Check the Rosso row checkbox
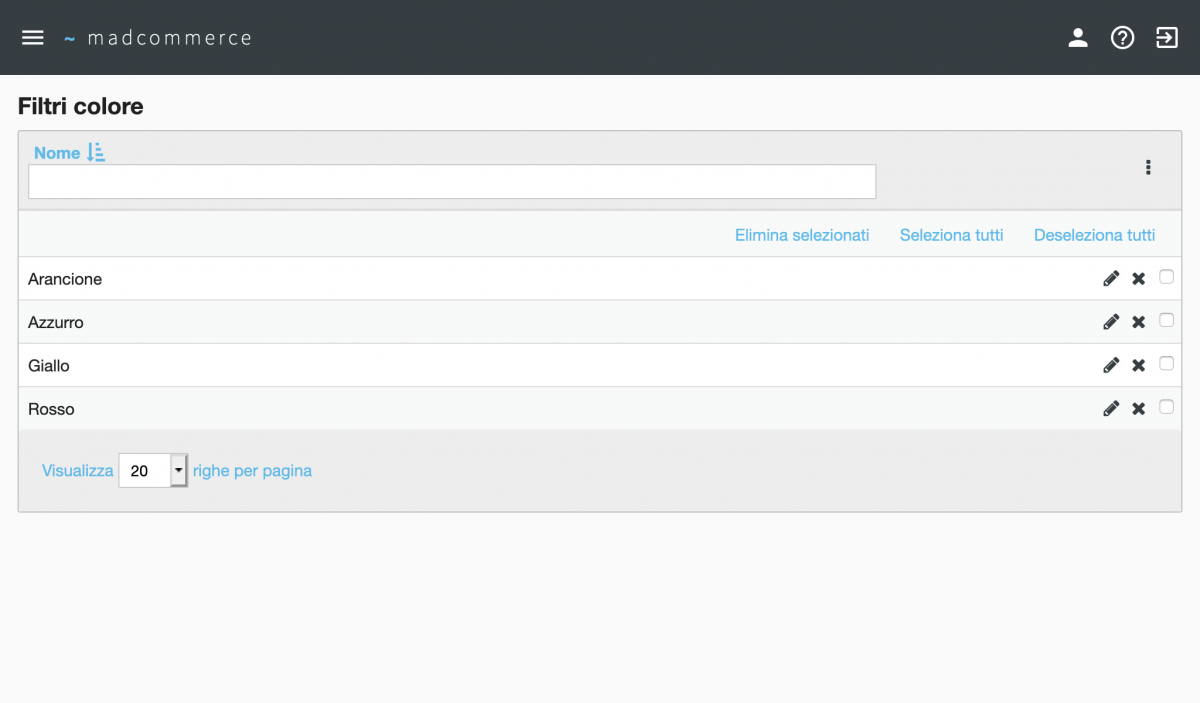The width and height of the screenshot is (1200, 703). 1166,407
